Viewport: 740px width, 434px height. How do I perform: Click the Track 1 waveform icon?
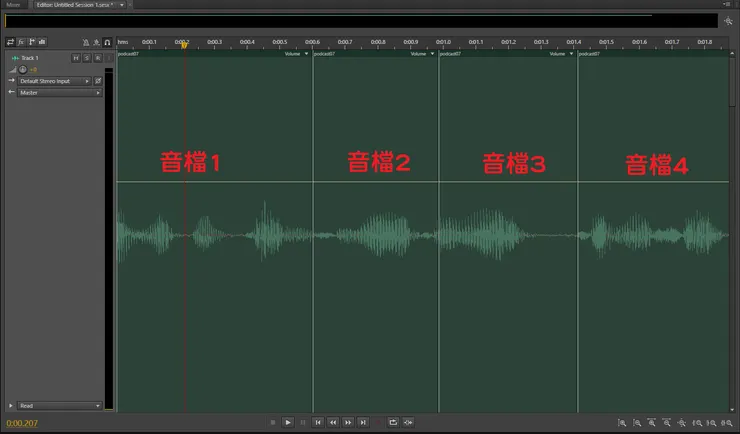pyautogui.click(x=15, y=58)
